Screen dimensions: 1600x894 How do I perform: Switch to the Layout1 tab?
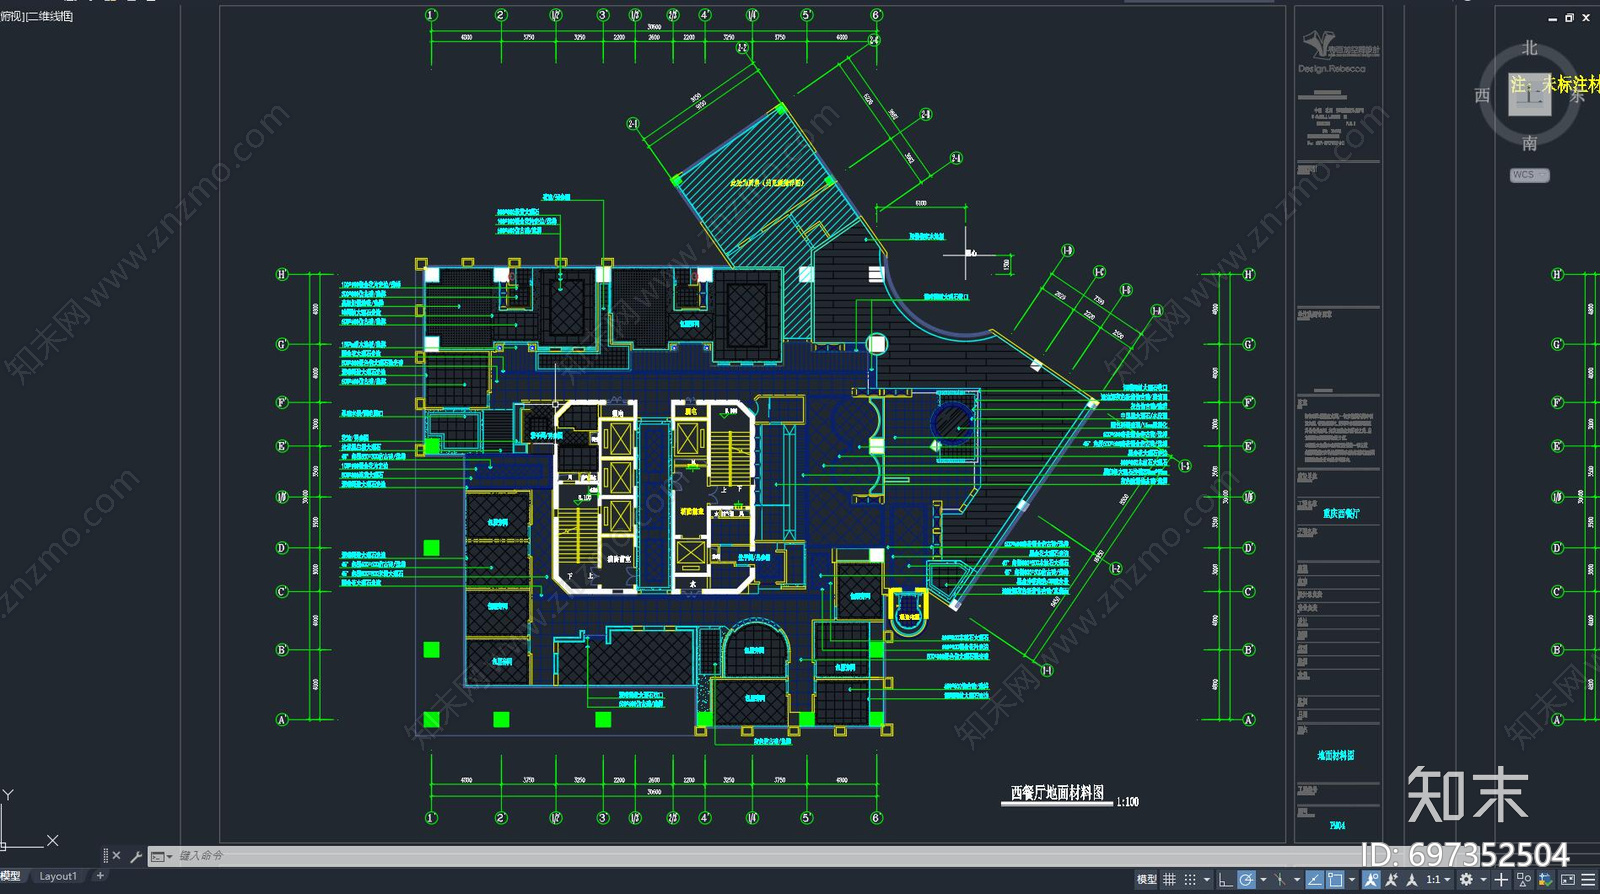tap(58, 876)
